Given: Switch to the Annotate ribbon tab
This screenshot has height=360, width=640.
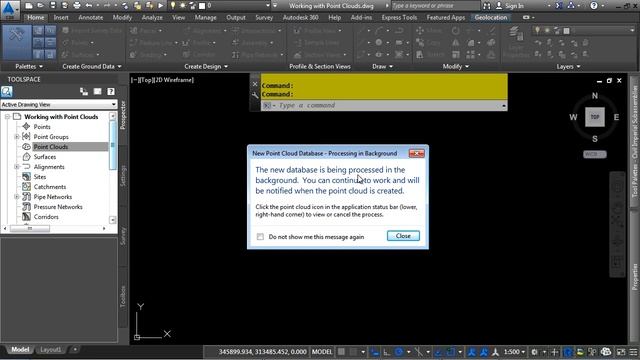Looking at the screenshot, I should [x=91, y=18].
